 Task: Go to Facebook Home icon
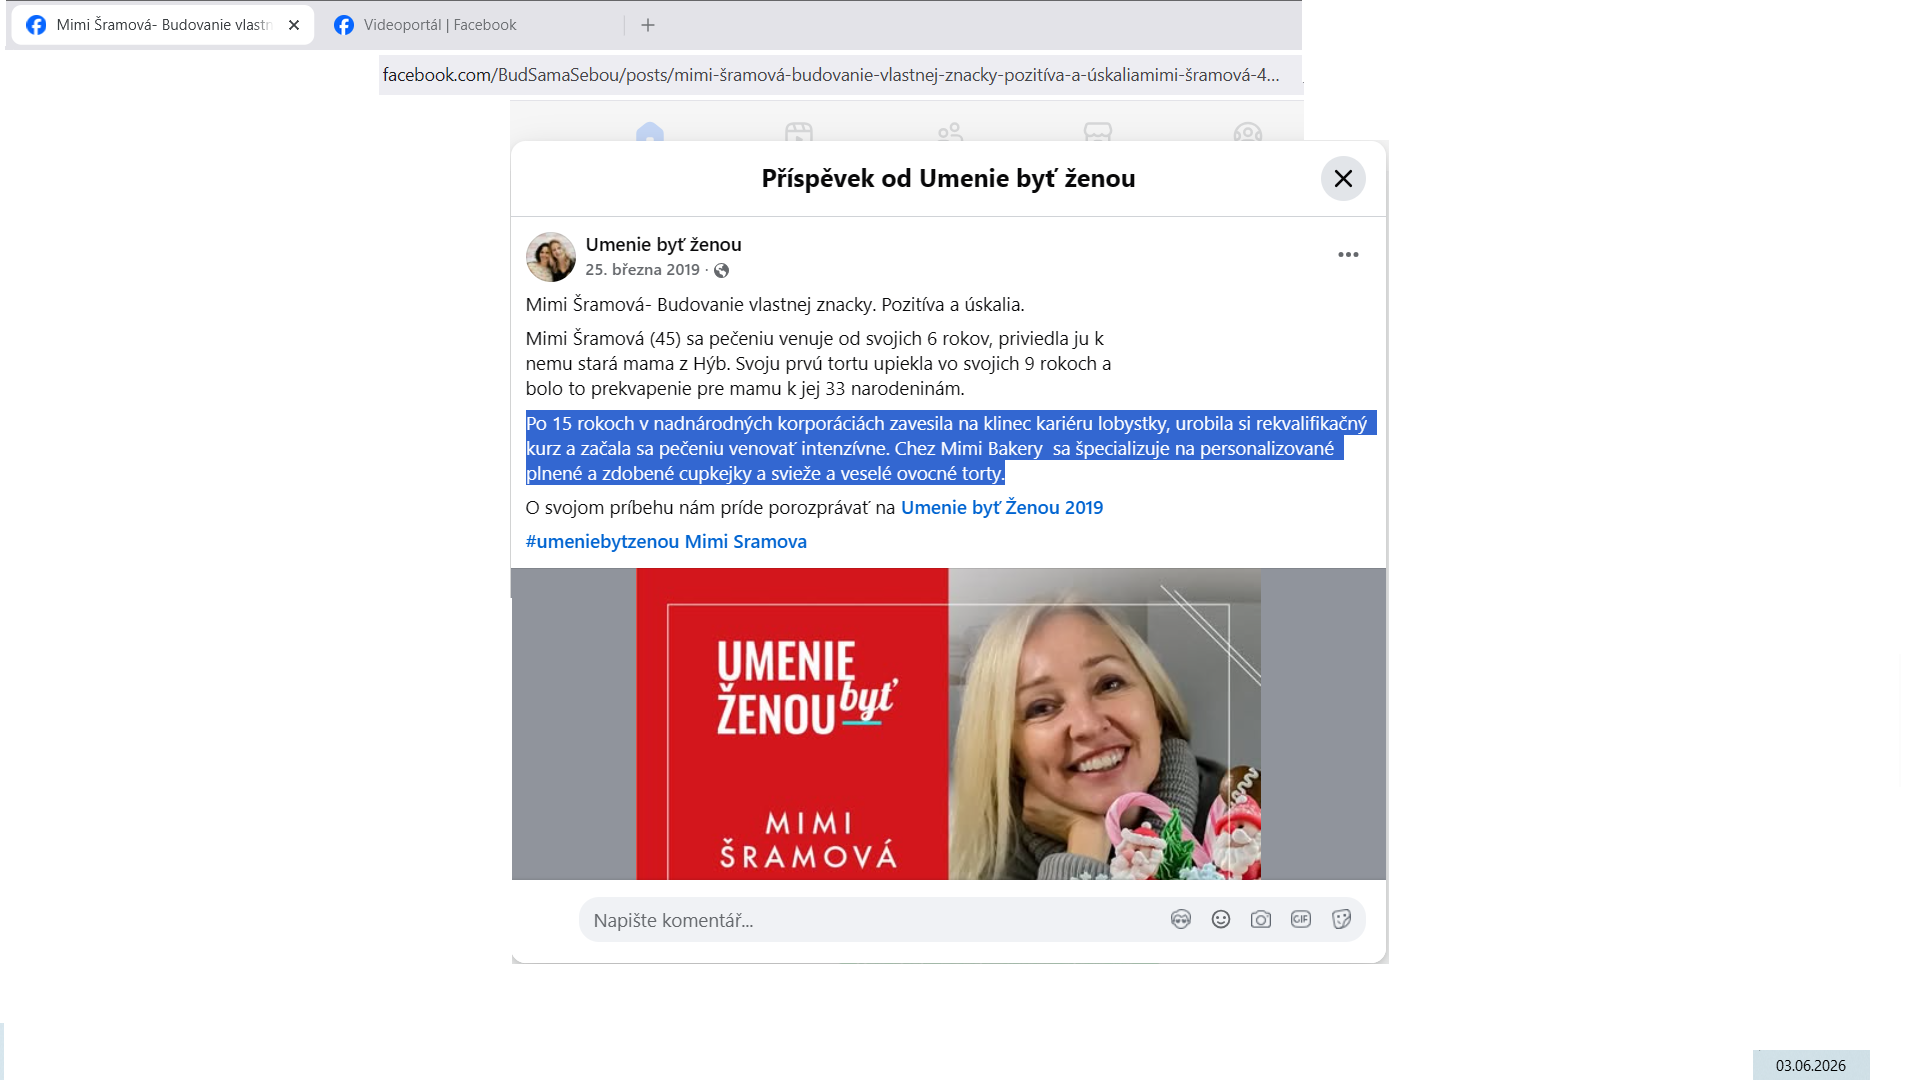(x=650, y=132)
